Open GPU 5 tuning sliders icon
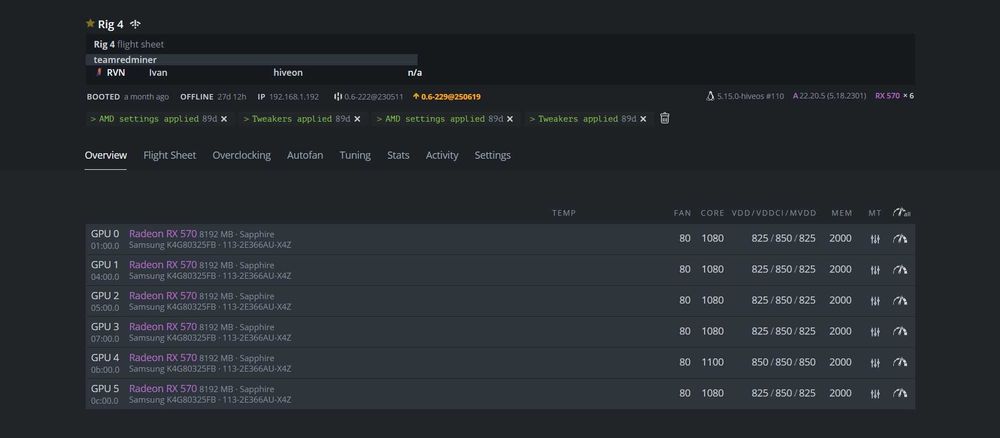 tap(875, 393)
